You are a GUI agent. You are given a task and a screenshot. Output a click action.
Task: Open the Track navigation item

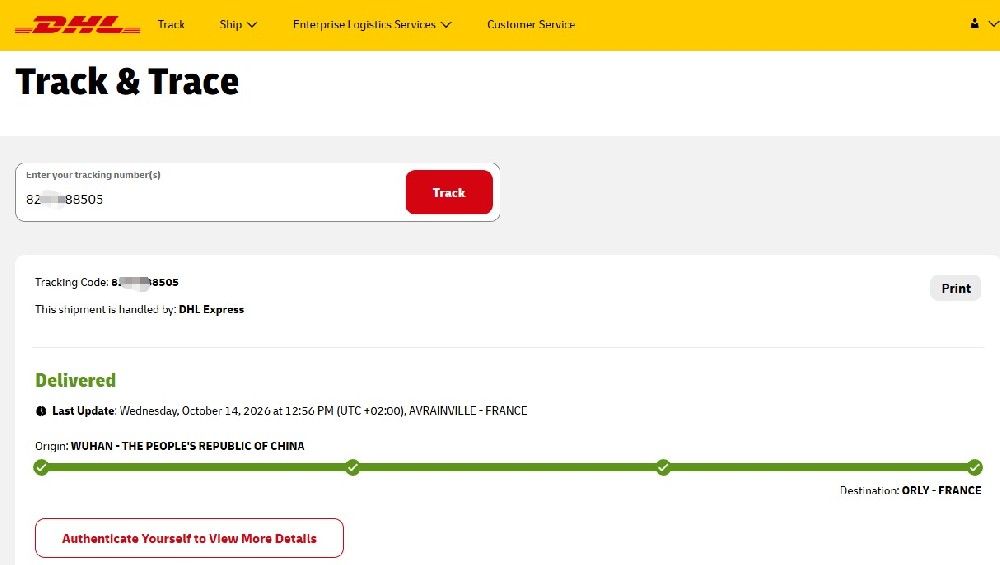click(x=171, y=24)
